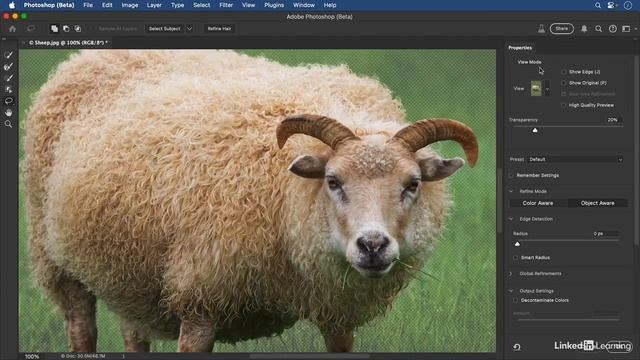
Task: Select the Lasso tool
Action: [x=8, y=101]
